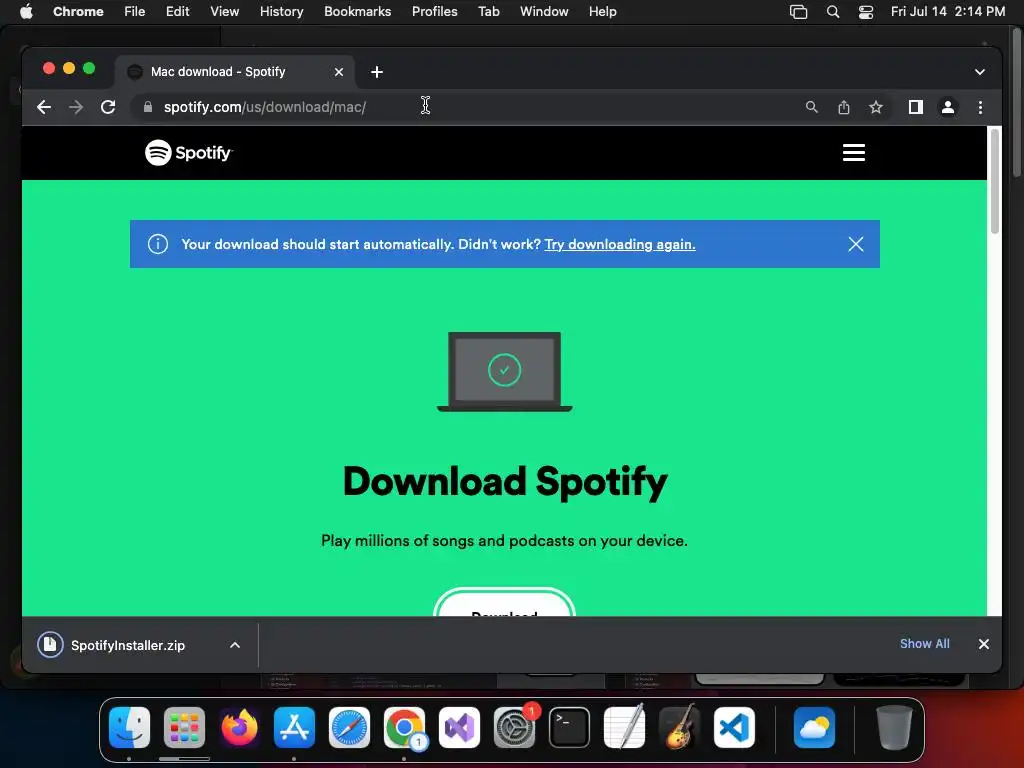The height and width of the screenshot is (768, 1024).
Task: Launch Firefox from the Dock
Action: click(x=239, y=728)
